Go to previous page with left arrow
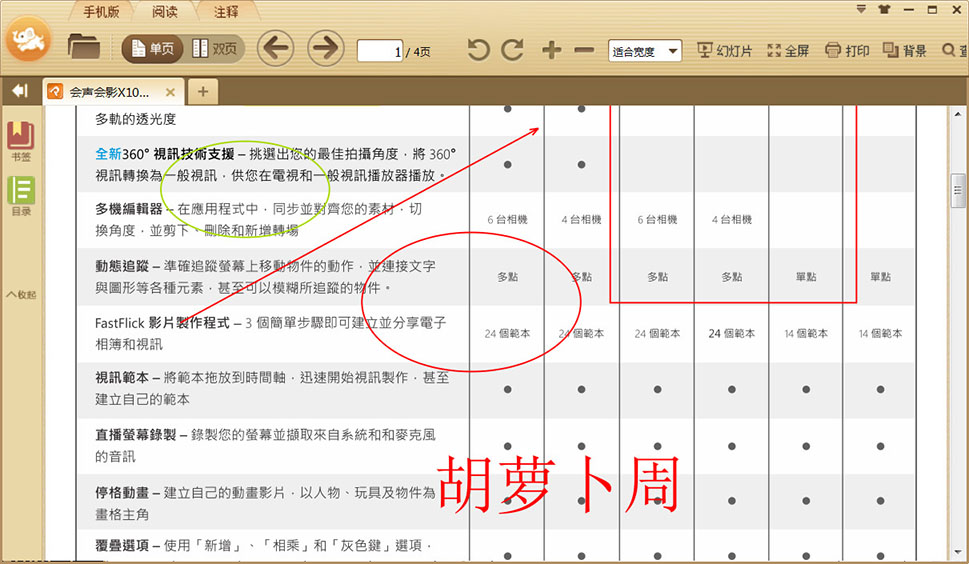Viewport: 969px width, 564px height. coord(275,48)
